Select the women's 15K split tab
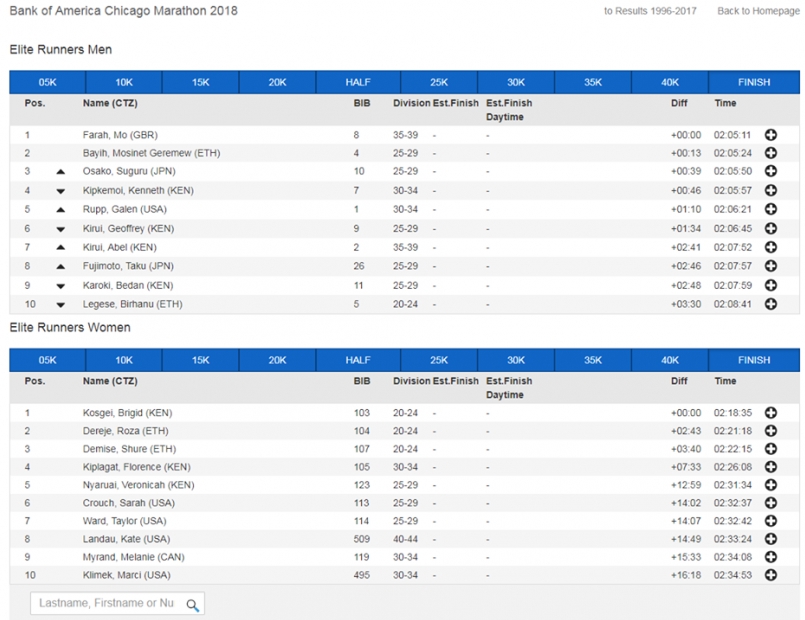Image resolution: width=805 pixels, height=620 pixels. tap(201, 360)
